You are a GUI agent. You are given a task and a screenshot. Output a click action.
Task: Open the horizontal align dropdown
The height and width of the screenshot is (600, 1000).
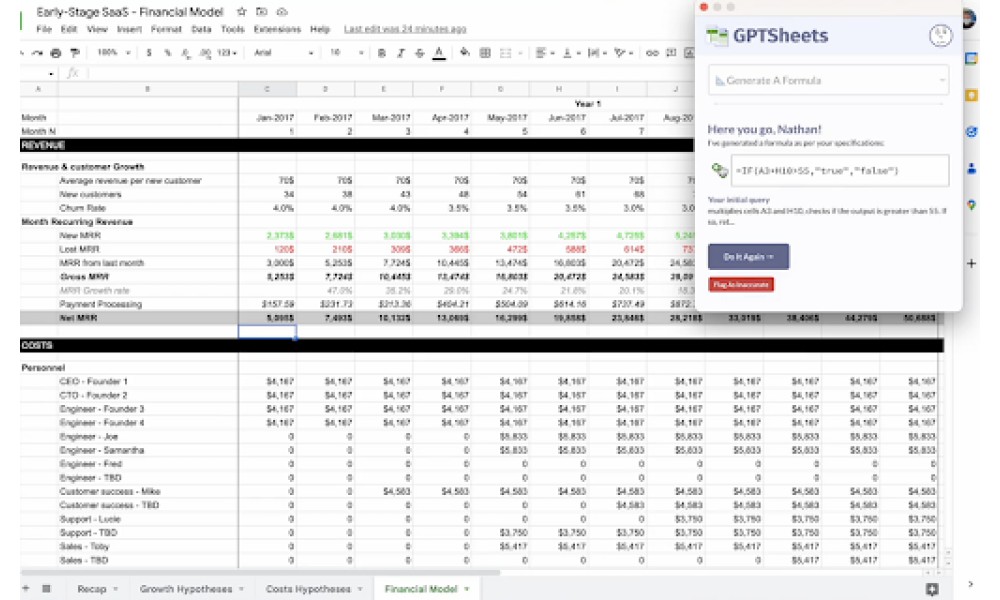coord(545,53)
